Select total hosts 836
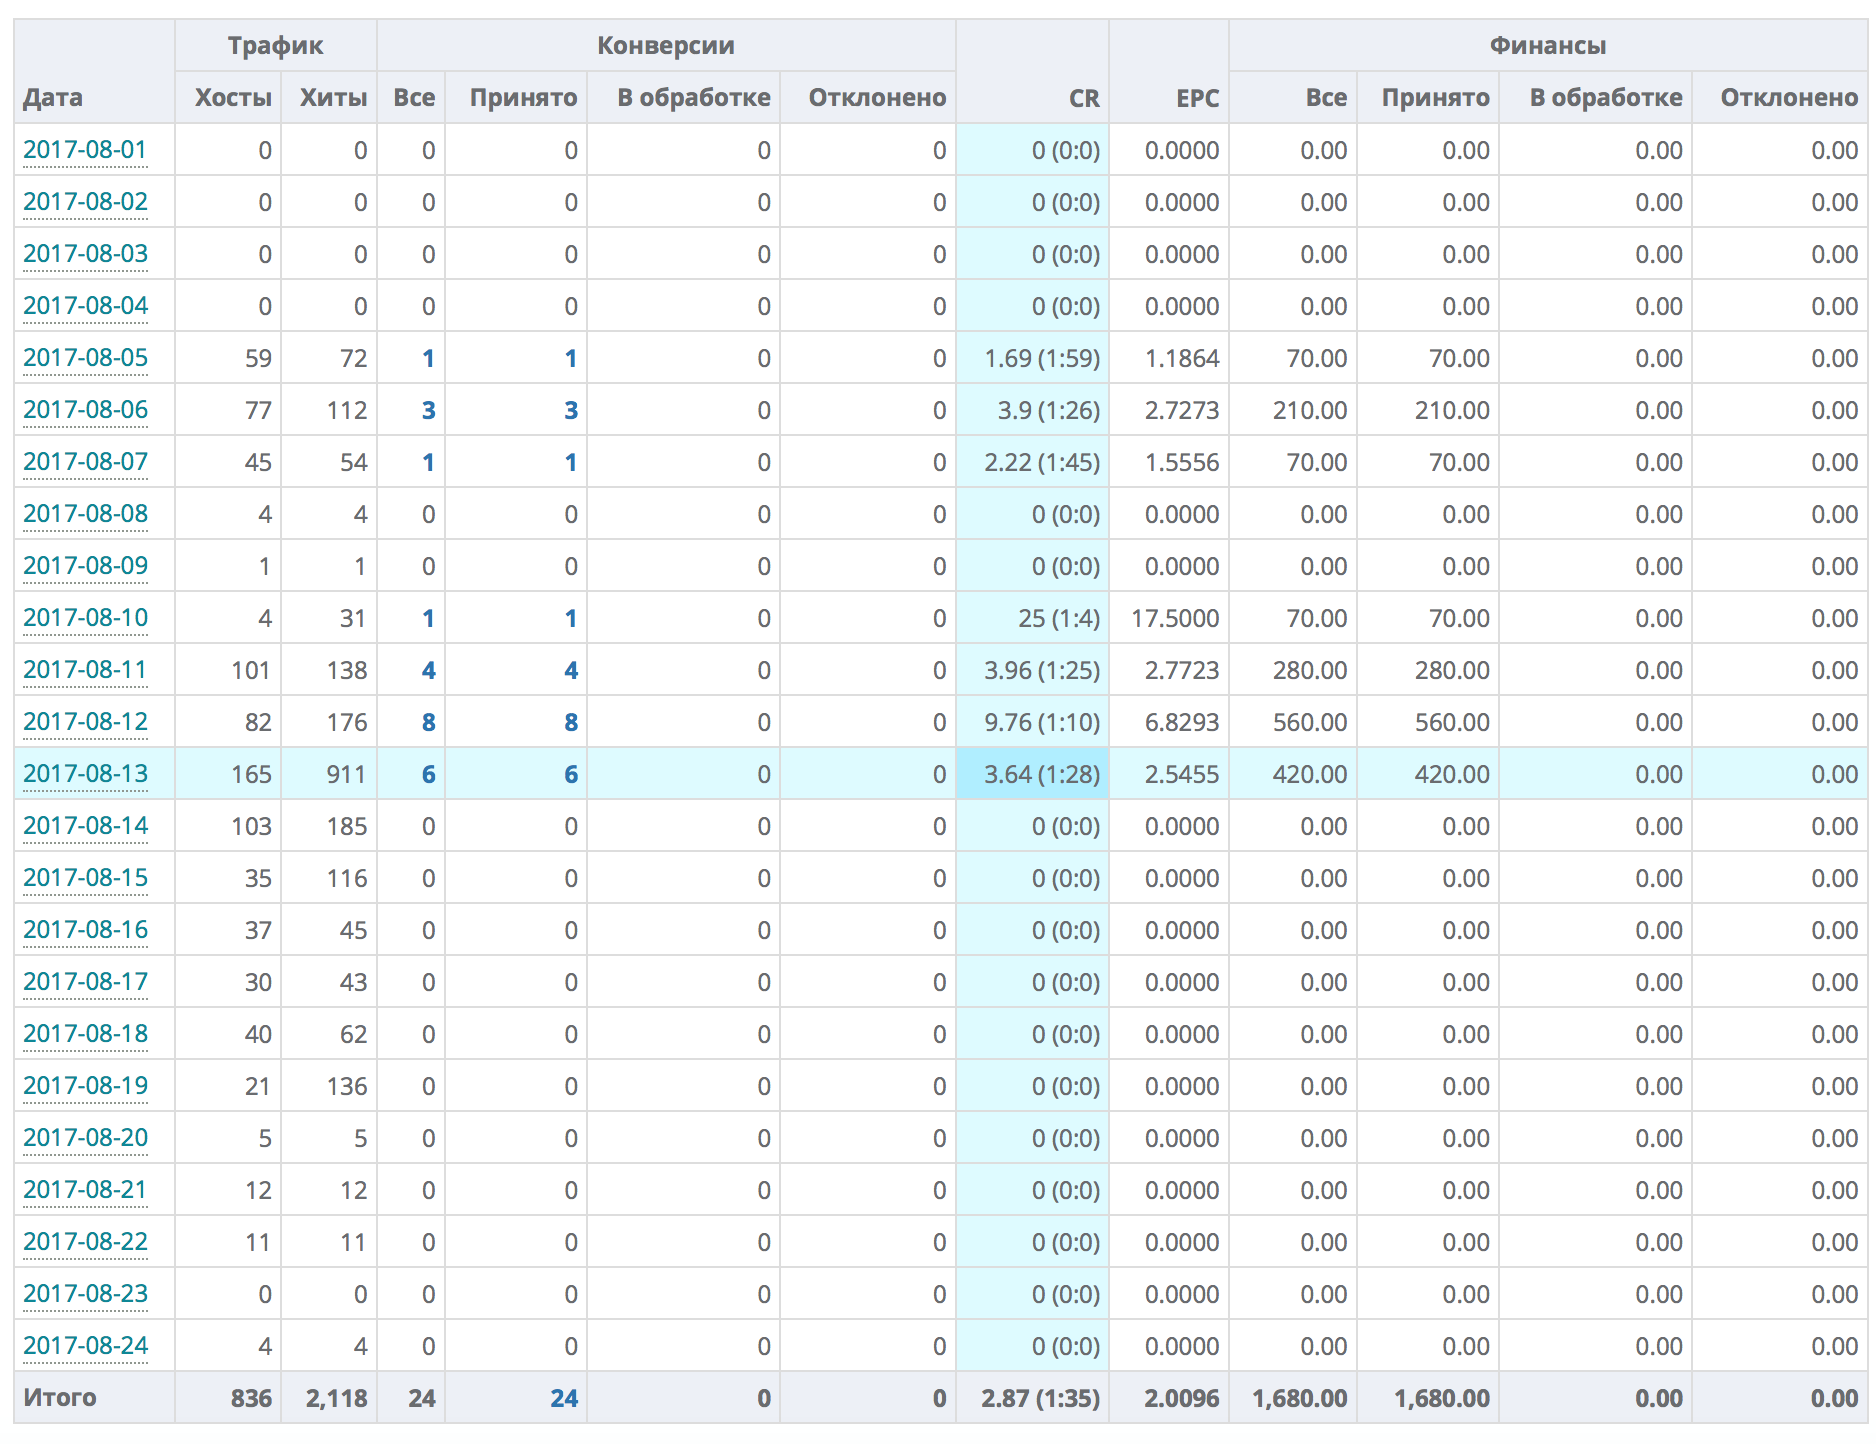The image size is (1876, 1444). pos(251,1398)
